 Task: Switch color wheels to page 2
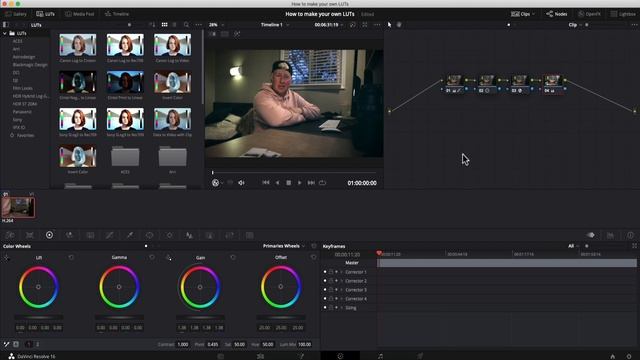pyautogui.click(x=37, y=344)
